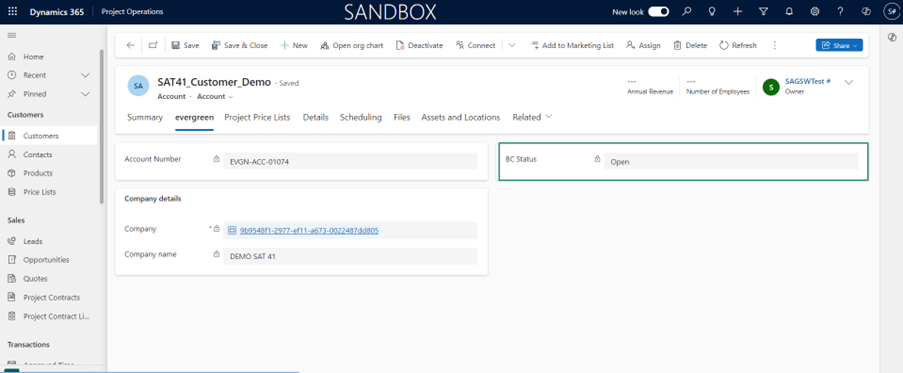Click the Save button
The image size is (903, 373).
click(185, 45)
